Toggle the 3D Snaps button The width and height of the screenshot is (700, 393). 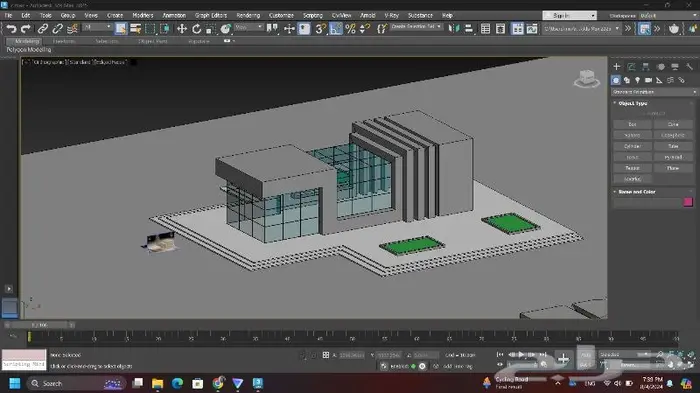click(x=320, y=29)
